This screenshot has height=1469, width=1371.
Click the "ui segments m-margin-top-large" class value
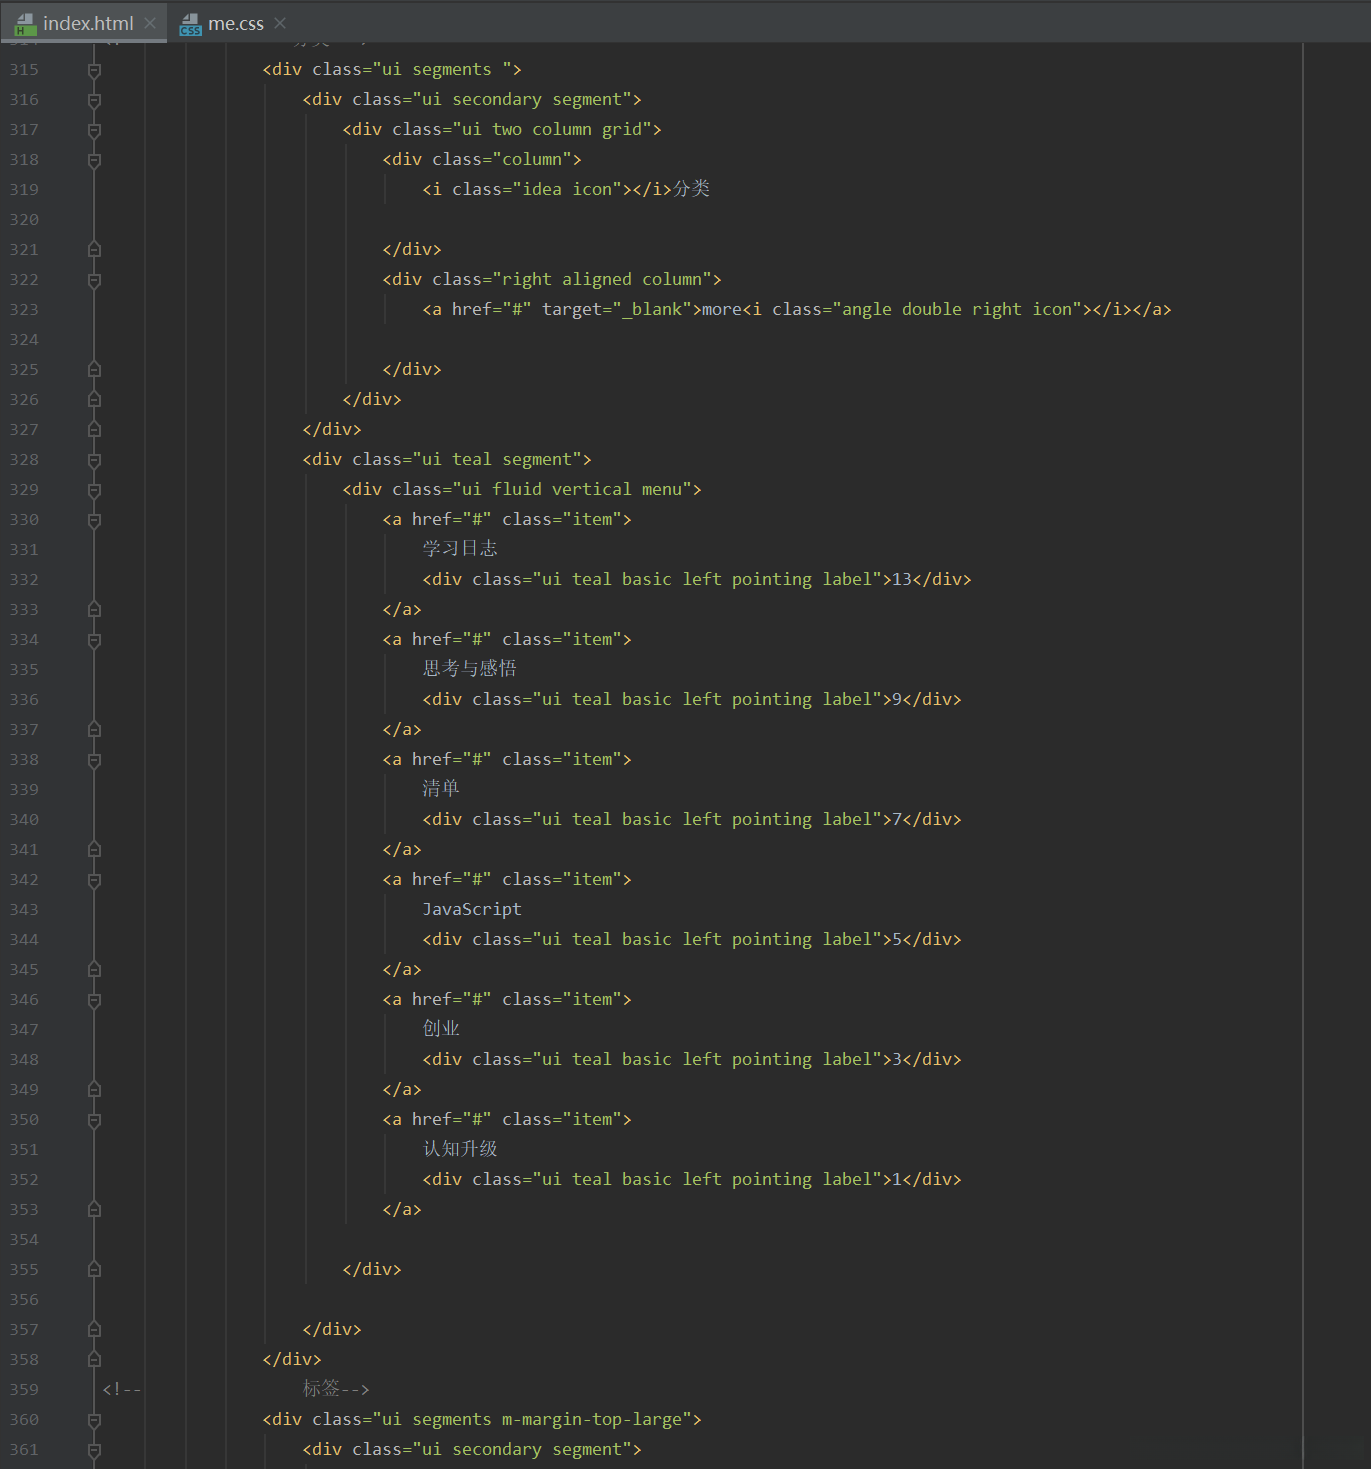(x=532, y=1419)
